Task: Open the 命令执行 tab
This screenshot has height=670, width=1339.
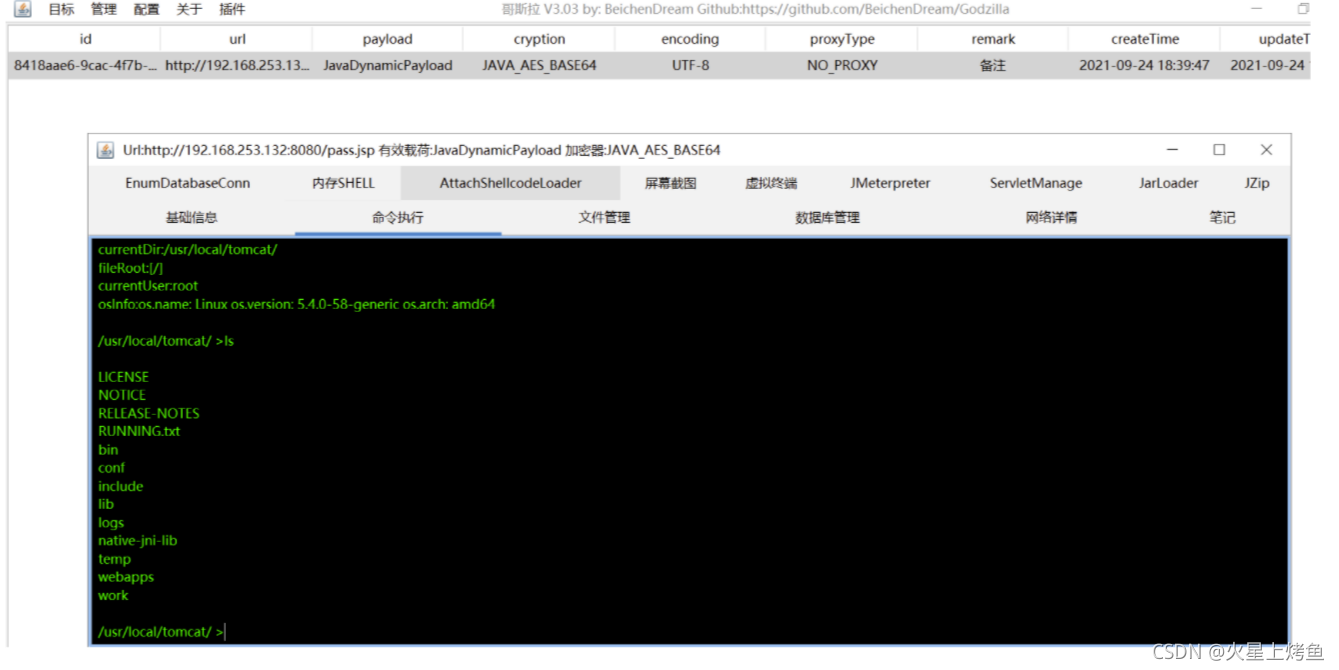Action: pos(398,217)
